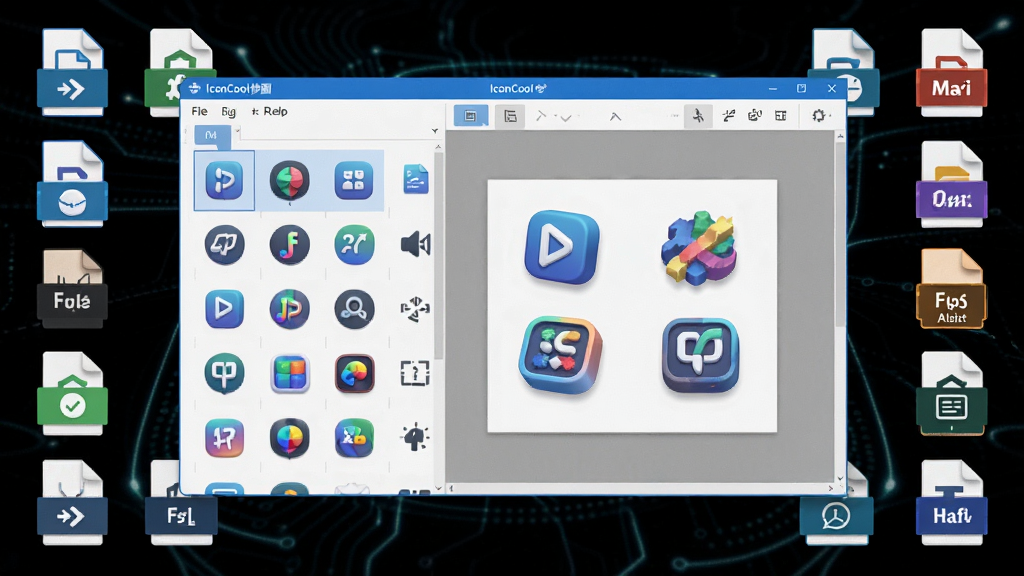Click the highlighted blue view button in toolbar
This screenshot has height=576, width=1024.
pyautogui.click(x=471, y=116)
